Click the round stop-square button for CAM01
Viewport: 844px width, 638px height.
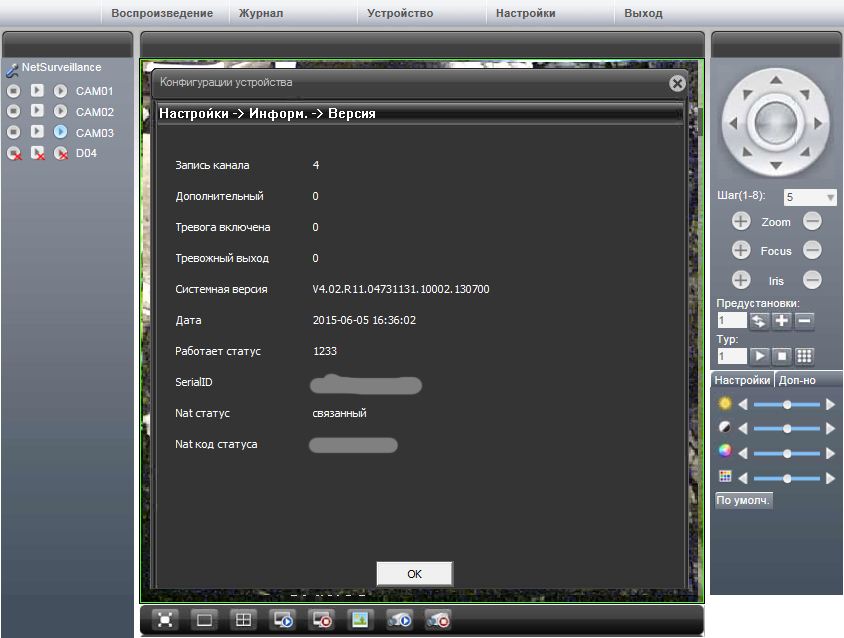[13, 91]
